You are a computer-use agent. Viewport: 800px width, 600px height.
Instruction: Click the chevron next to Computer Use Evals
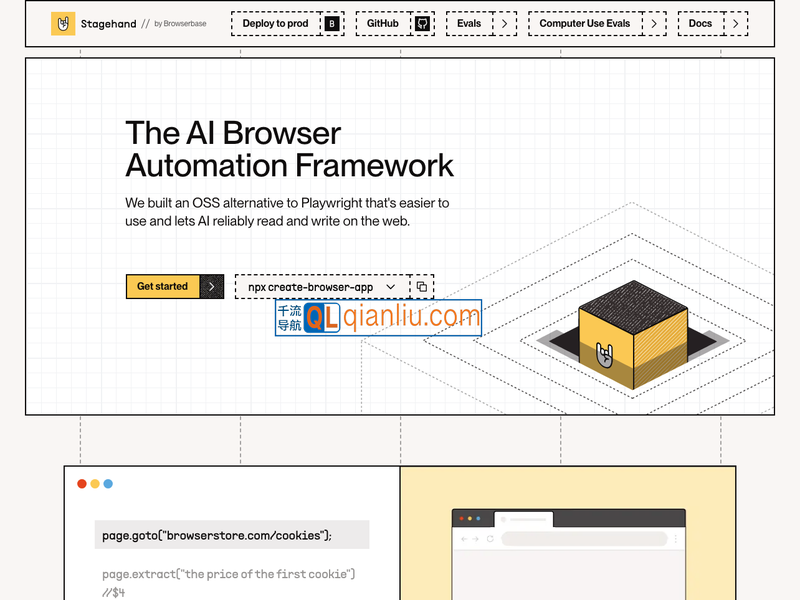coord(654,23)
